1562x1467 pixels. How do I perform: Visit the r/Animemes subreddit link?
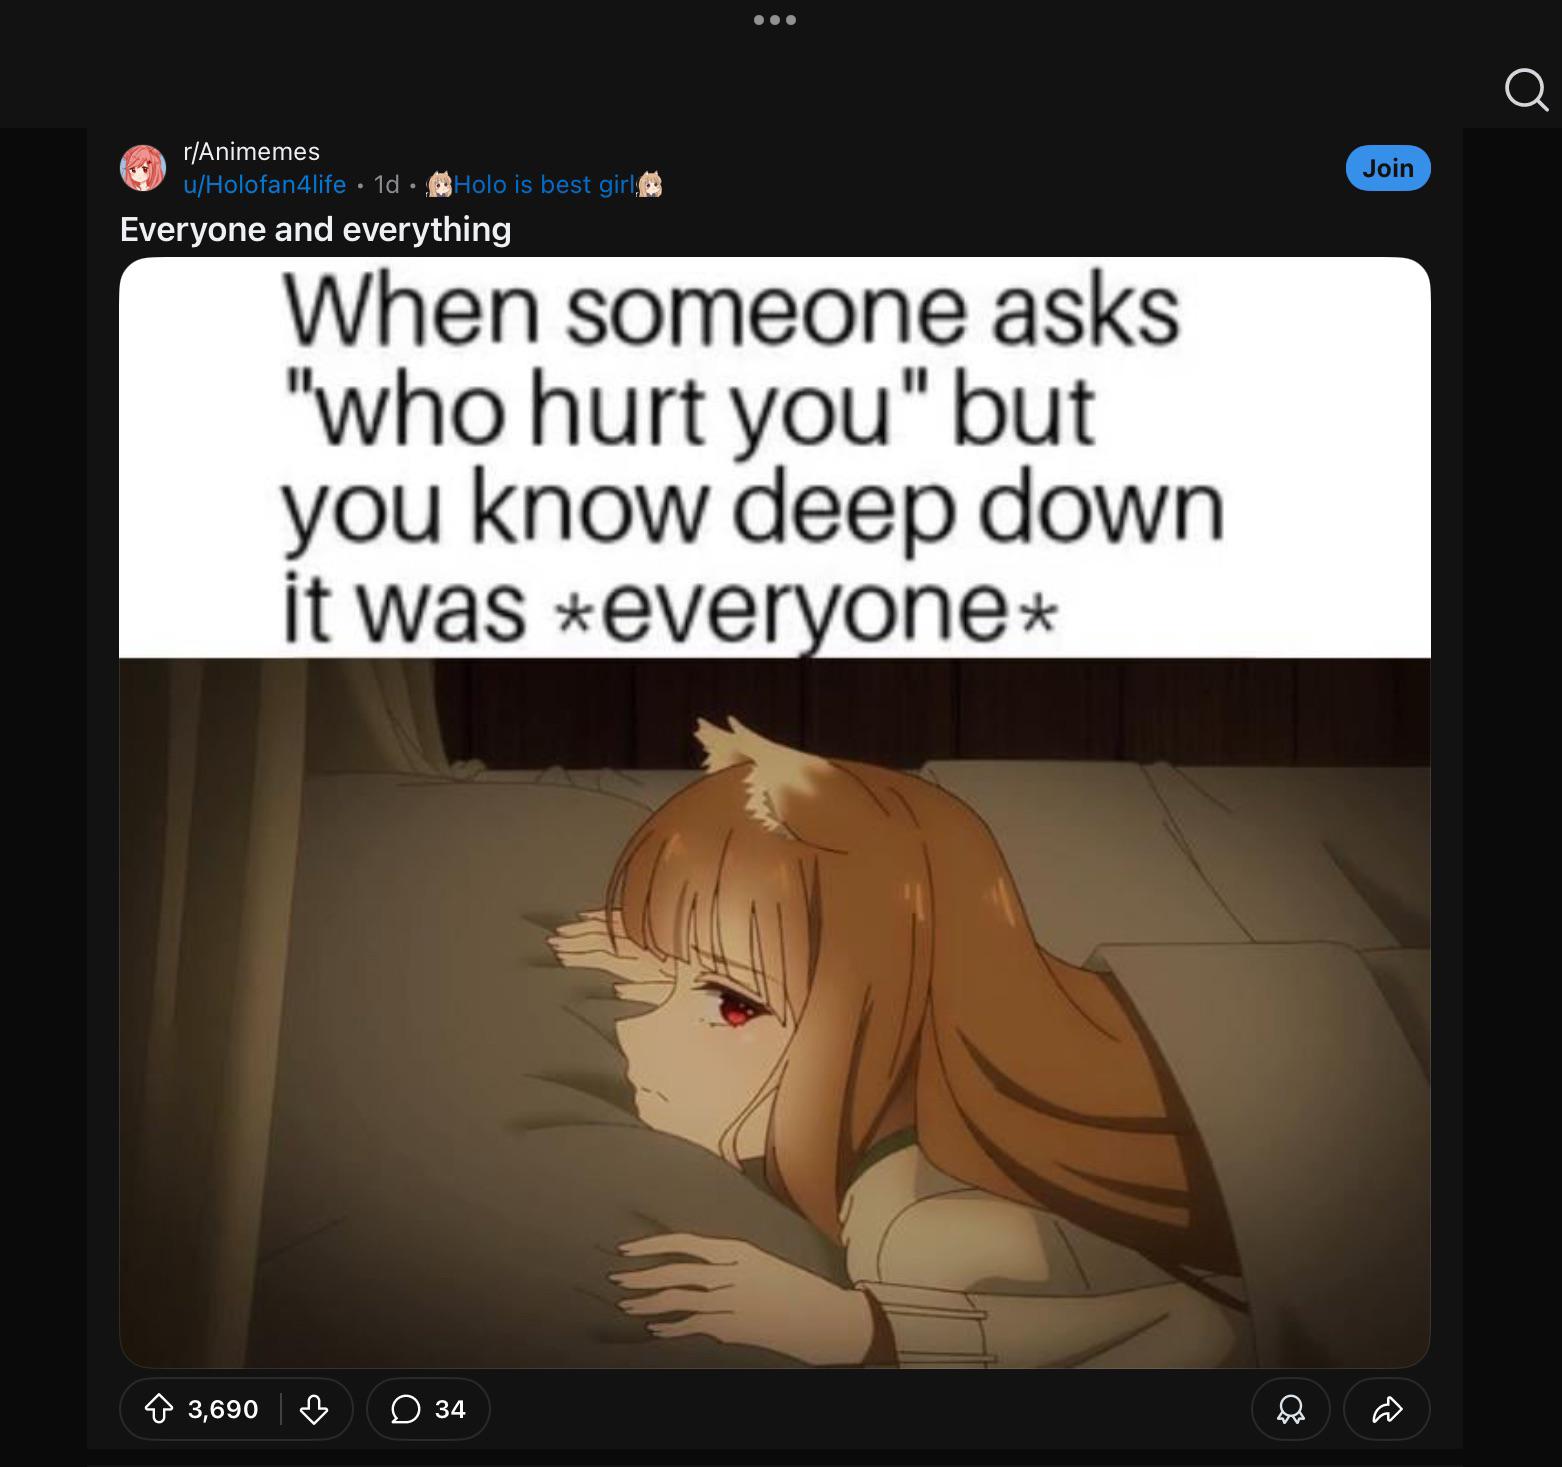pos(252,151)
